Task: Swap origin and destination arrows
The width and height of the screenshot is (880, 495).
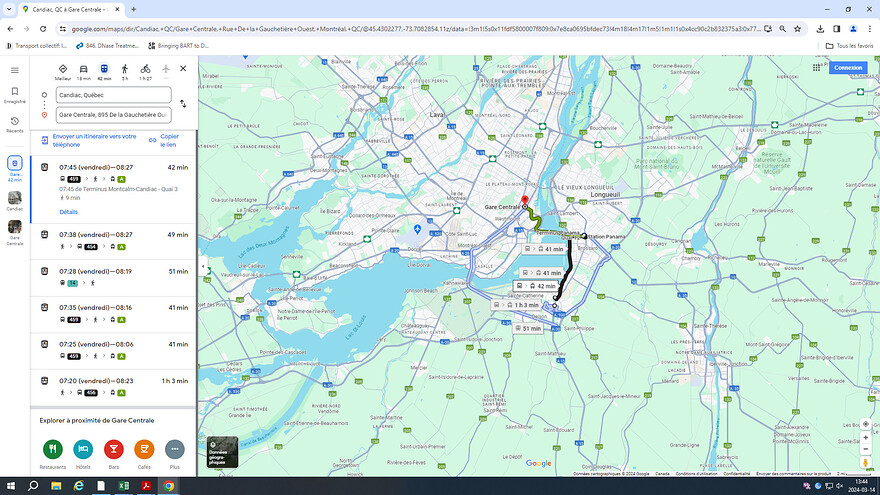Action: pyautogui.click(x=183, y=104)
